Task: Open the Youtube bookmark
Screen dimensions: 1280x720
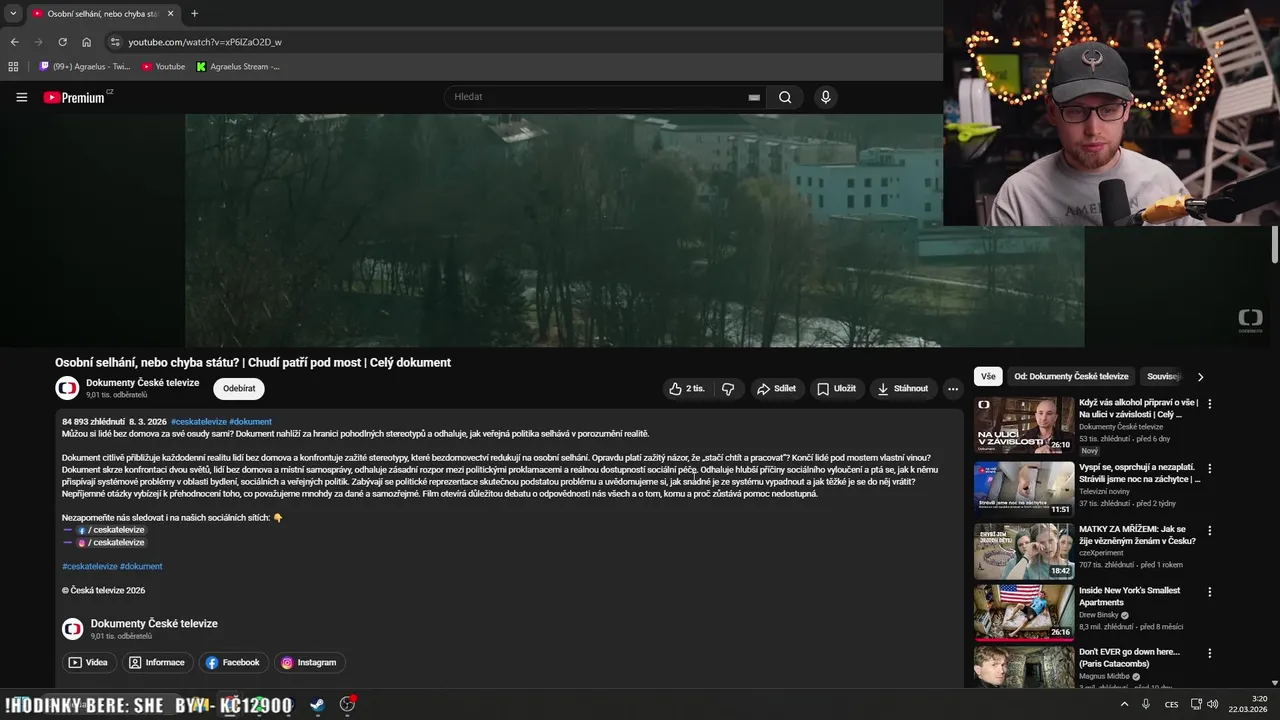Action: pyautogui.click(x=163, y=67)
